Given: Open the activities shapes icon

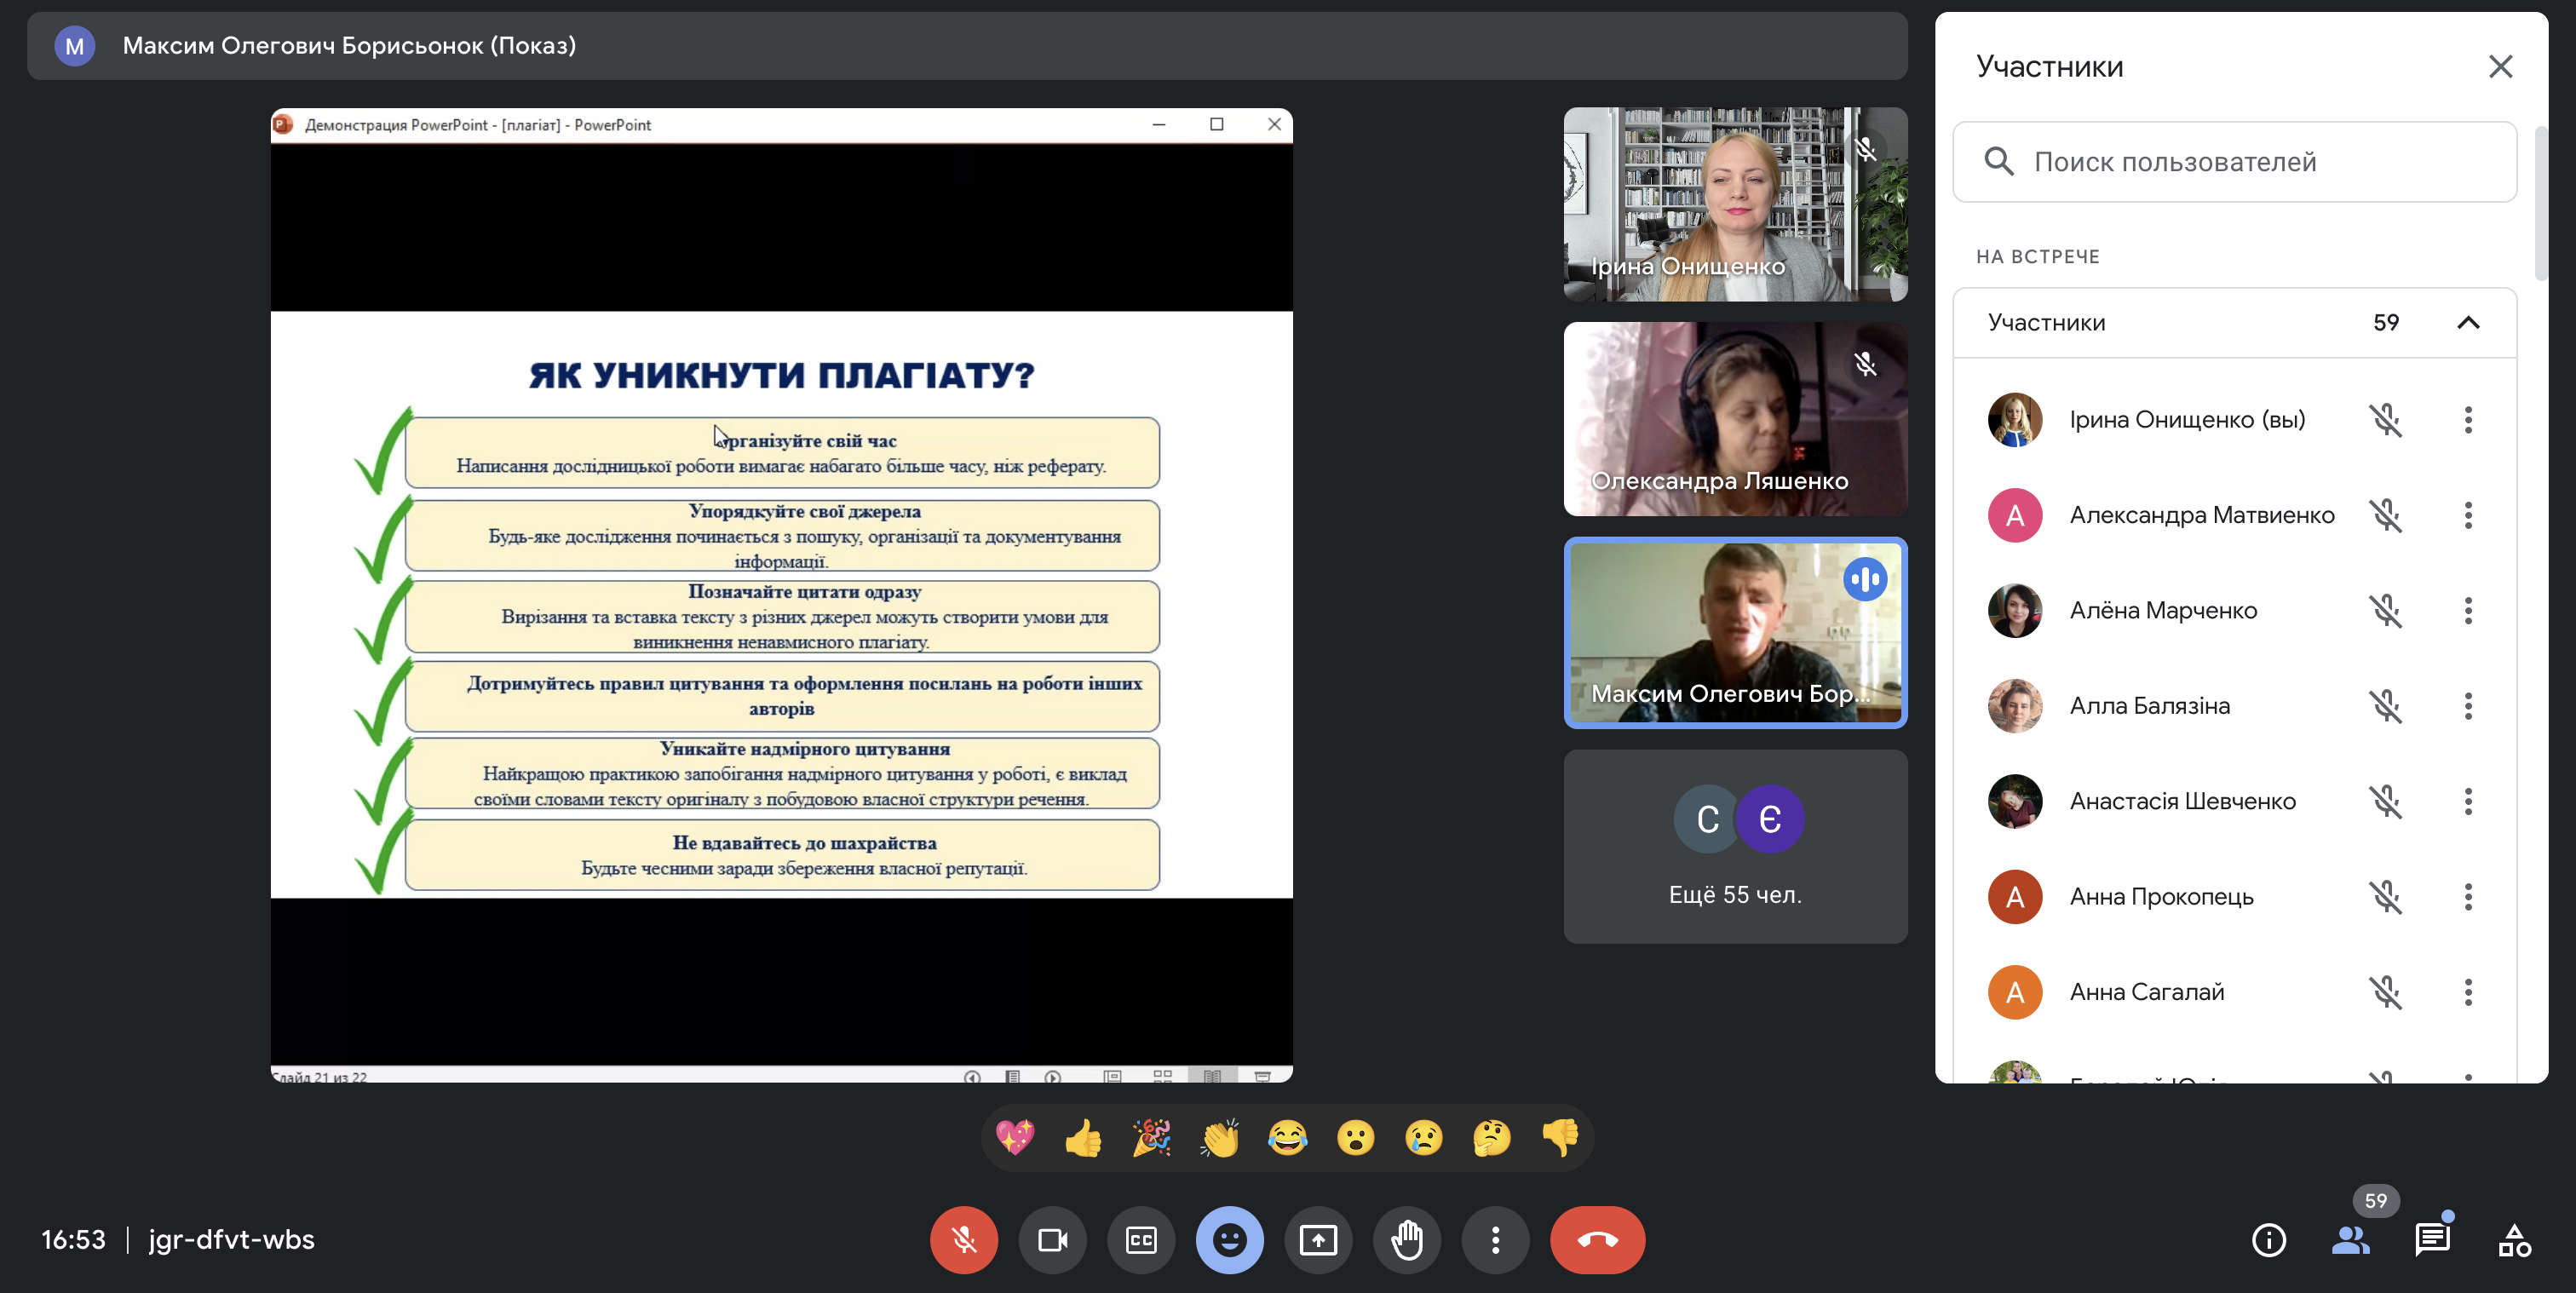Looking at the screenshot, I should tap(2513, 1240).
